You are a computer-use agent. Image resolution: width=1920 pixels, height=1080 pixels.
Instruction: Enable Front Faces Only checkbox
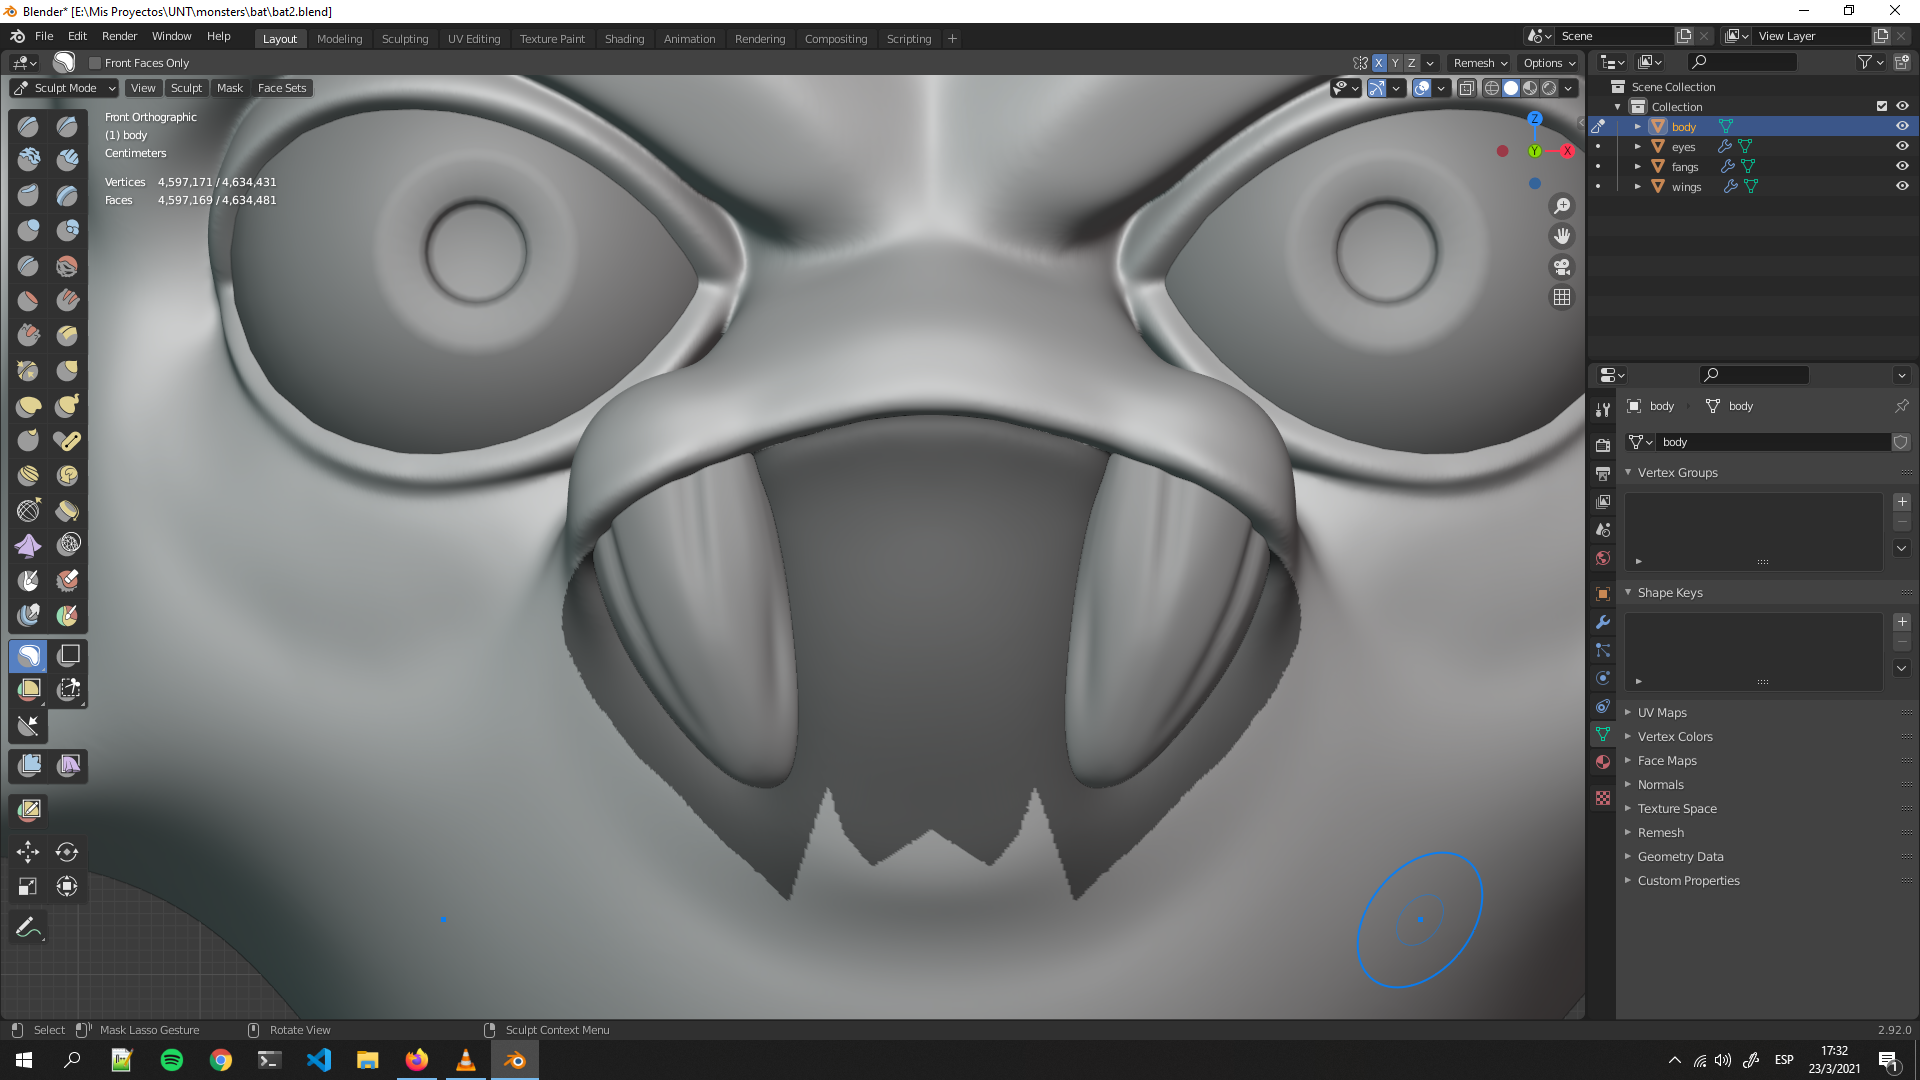click(x=95, y=63)
